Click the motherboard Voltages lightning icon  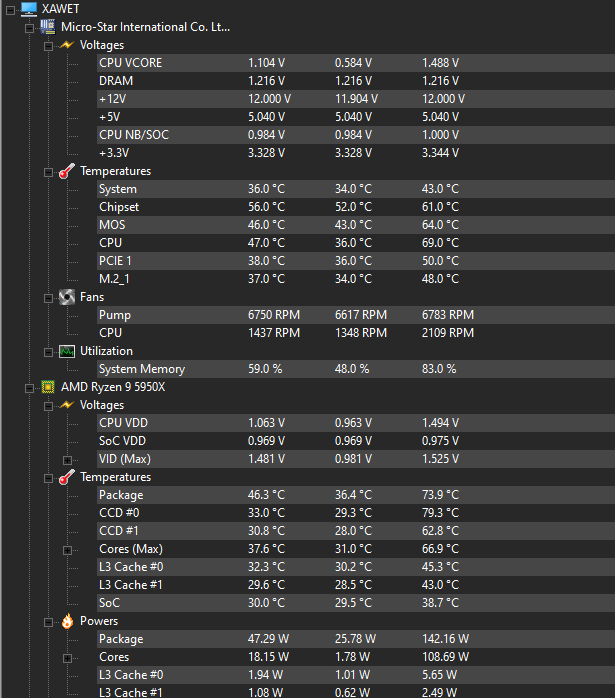pos(66,45)
